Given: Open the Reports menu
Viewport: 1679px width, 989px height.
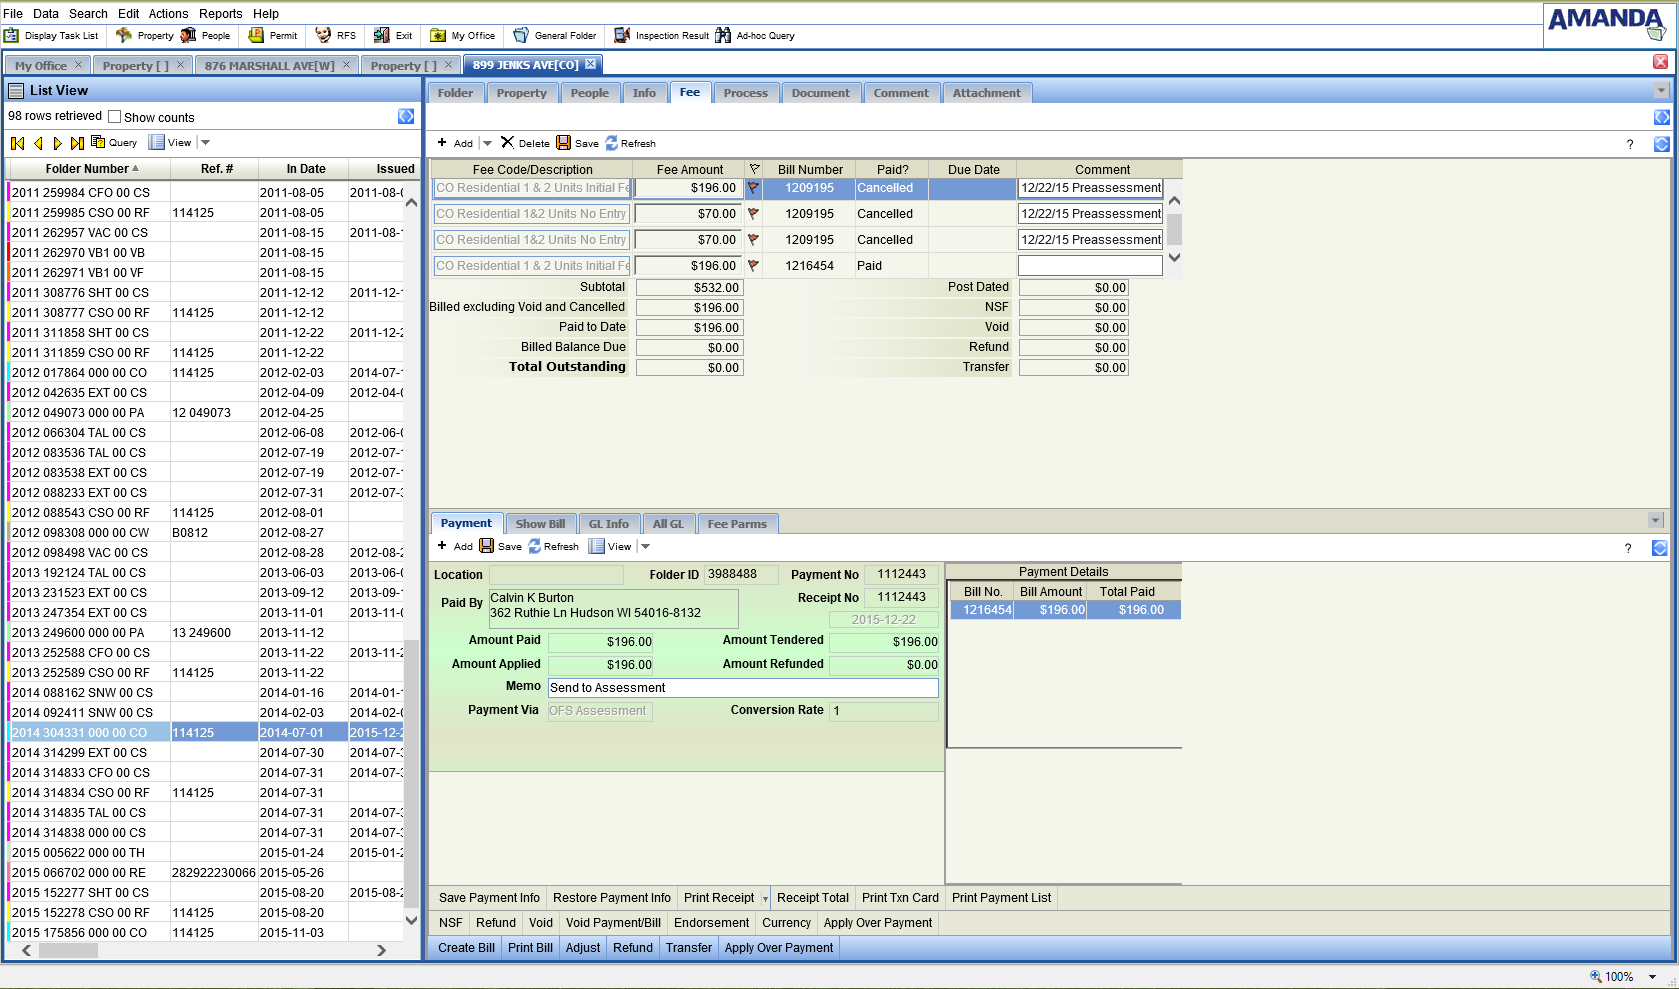Looking at the screenshot, I should click(220, 14).
